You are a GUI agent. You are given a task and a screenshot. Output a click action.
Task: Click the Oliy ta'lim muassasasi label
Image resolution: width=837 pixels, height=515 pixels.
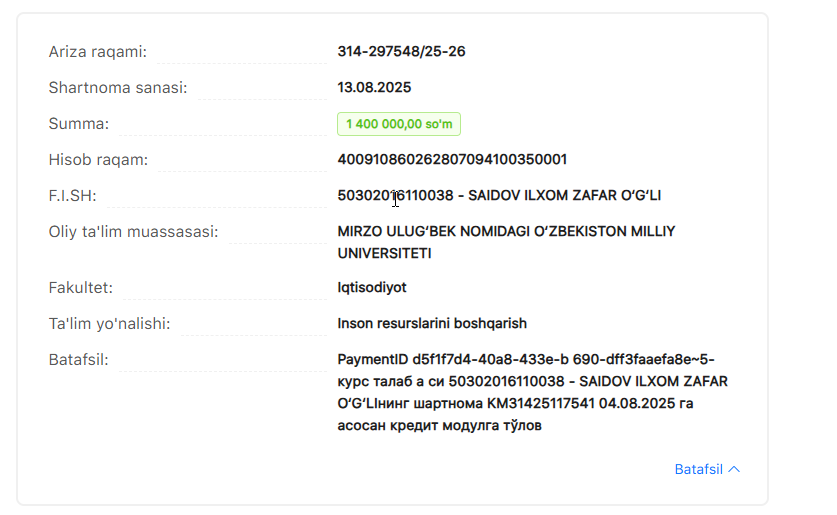133,231
